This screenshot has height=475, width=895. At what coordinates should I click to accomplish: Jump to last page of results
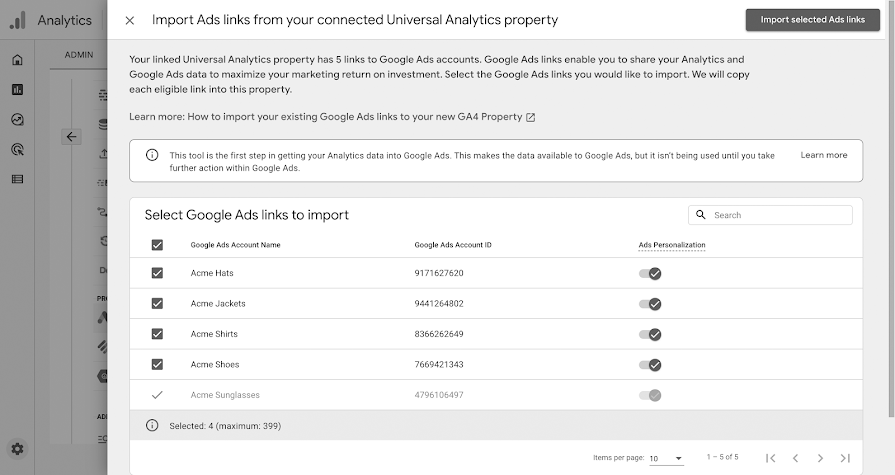[845, 458]
